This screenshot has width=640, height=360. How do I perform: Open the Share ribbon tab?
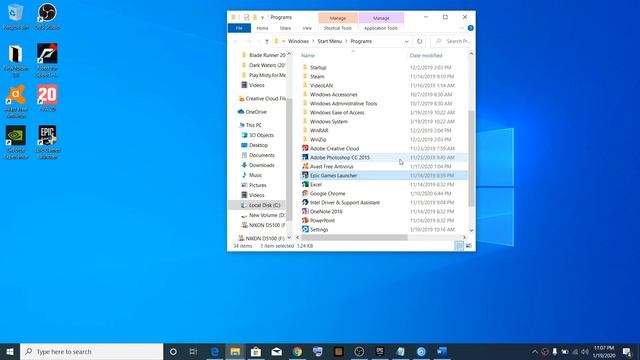(x=285, y=28)
